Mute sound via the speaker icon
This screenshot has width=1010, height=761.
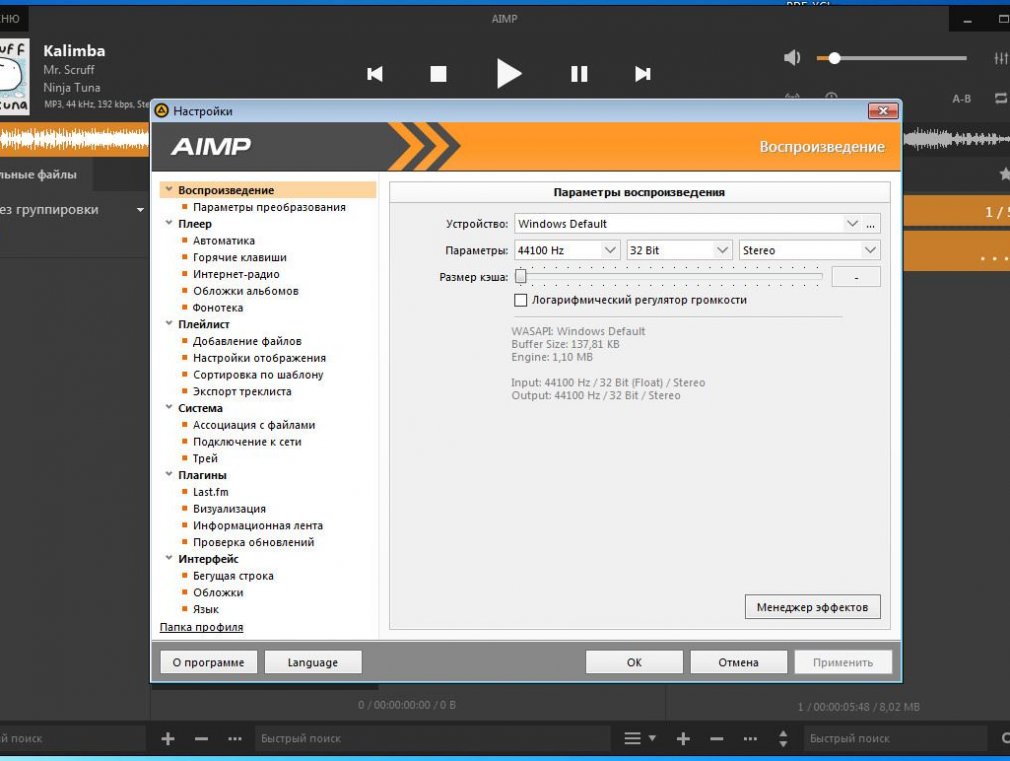click(792, 58)
